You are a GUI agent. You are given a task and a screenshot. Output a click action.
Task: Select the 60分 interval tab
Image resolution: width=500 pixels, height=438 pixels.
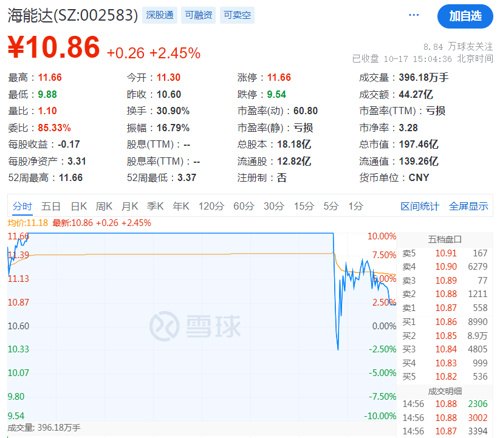(244, 206)
